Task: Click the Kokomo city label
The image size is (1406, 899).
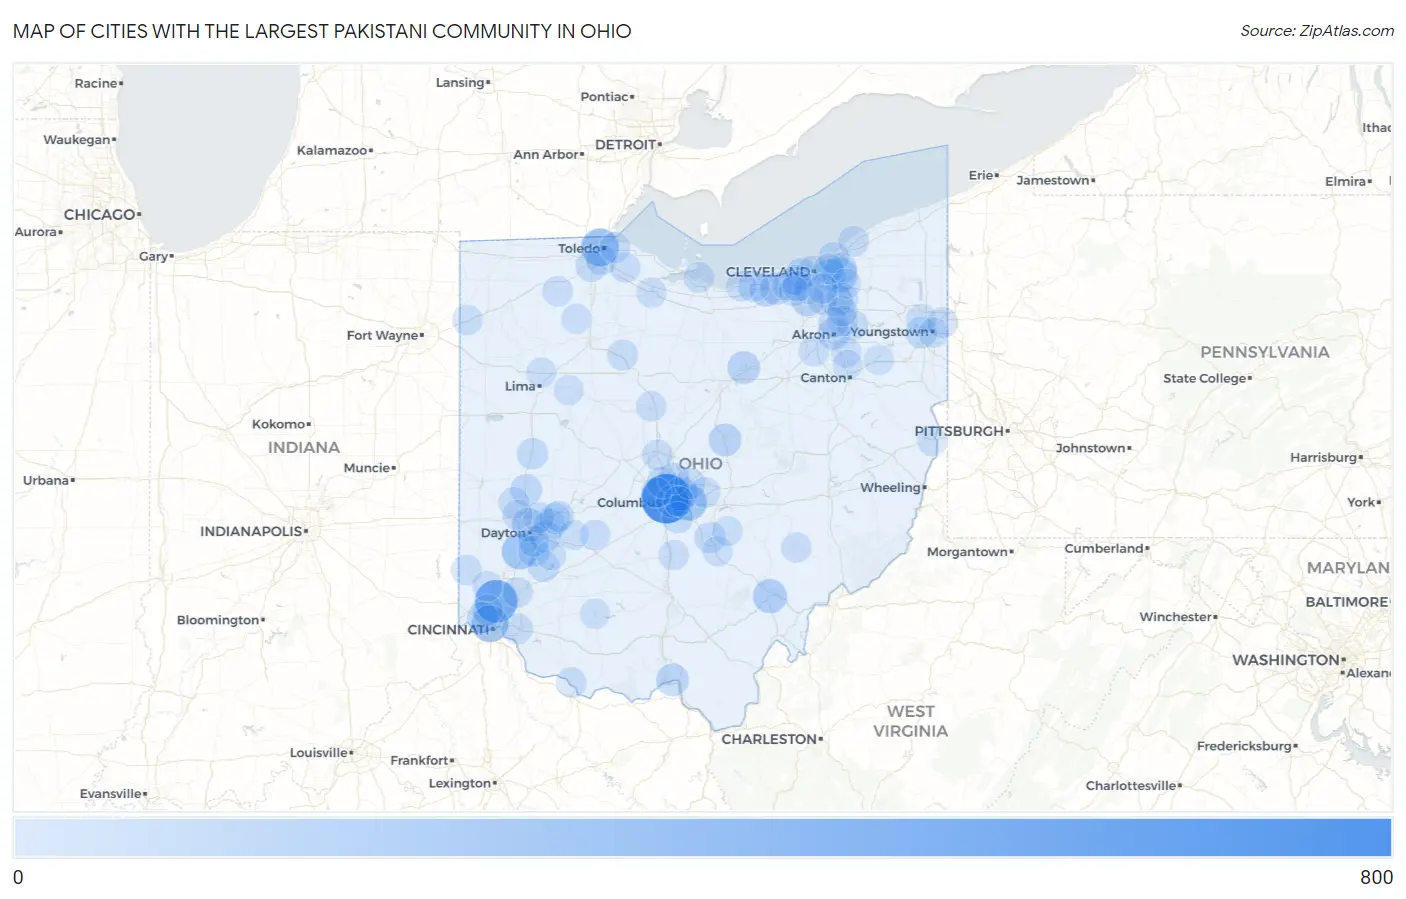Action: click(x=278, y=424)
